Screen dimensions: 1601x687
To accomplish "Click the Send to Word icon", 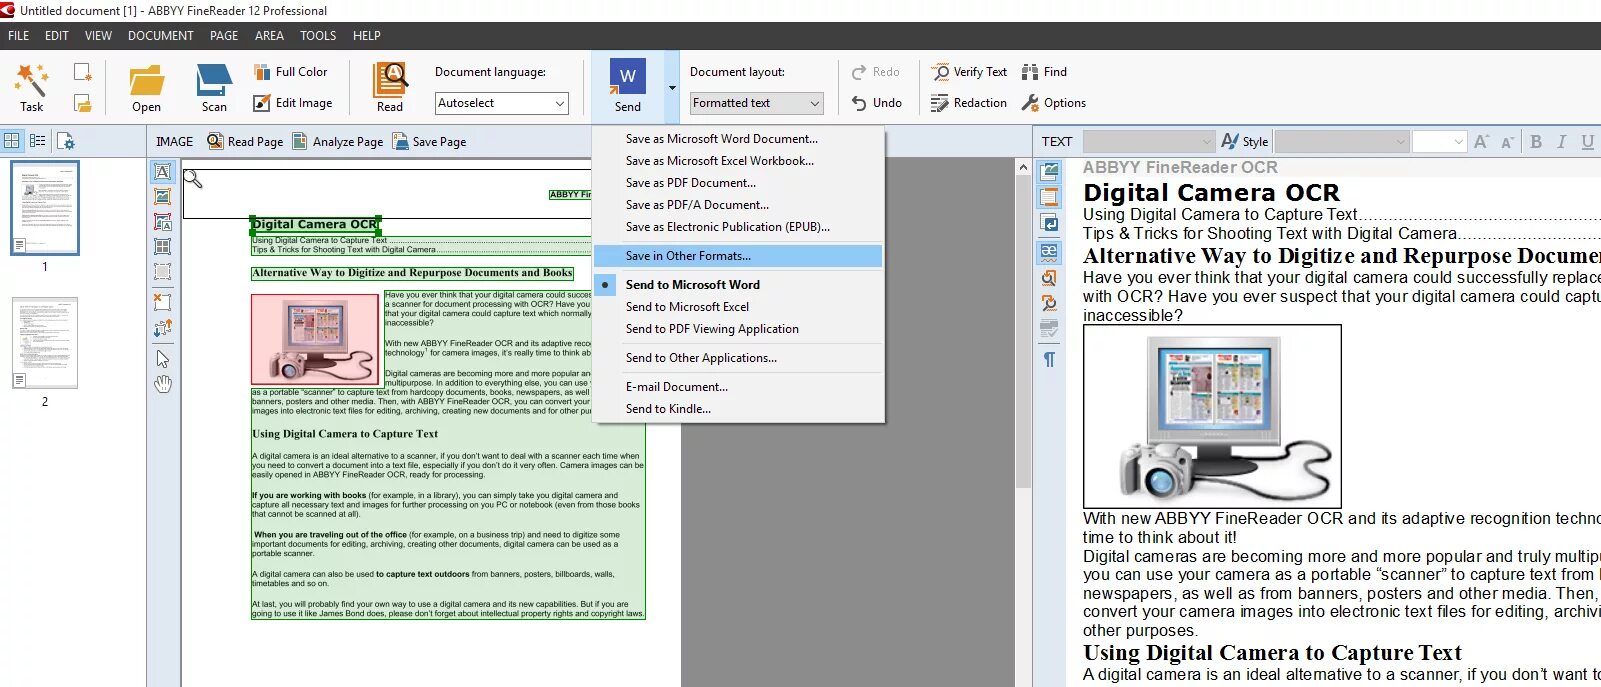I will 628,77.
